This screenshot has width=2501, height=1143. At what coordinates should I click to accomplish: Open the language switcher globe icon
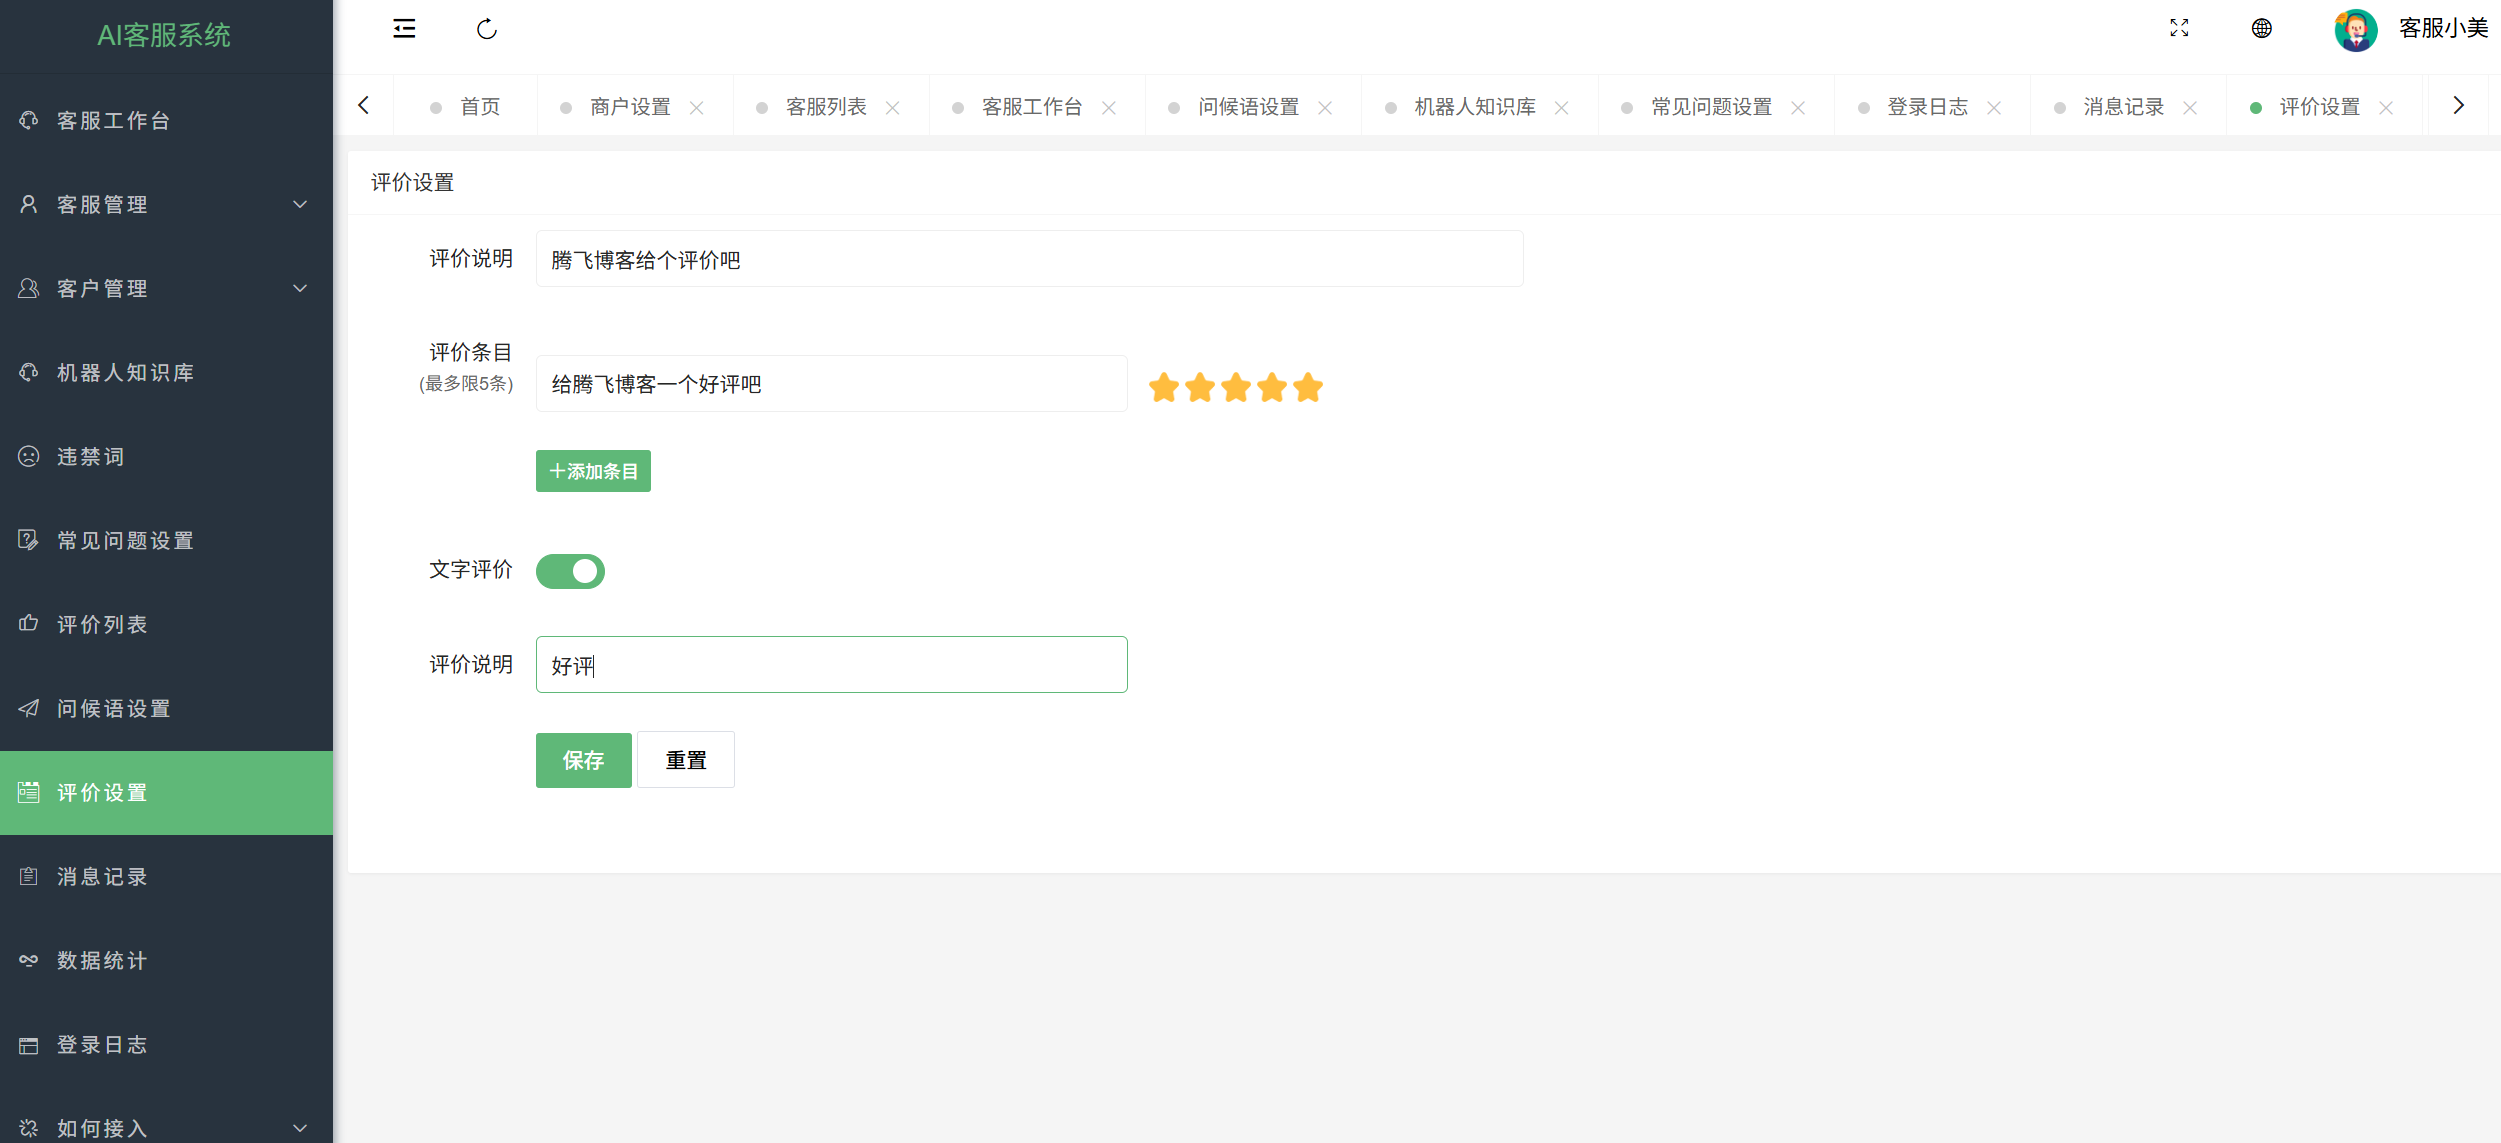(2260, 29)
